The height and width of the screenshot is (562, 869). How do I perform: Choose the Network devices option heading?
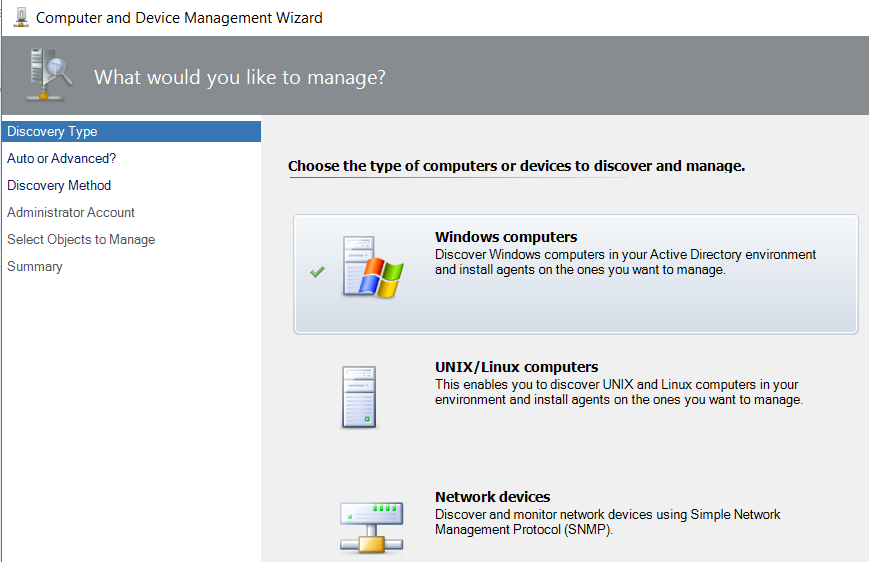493,497
